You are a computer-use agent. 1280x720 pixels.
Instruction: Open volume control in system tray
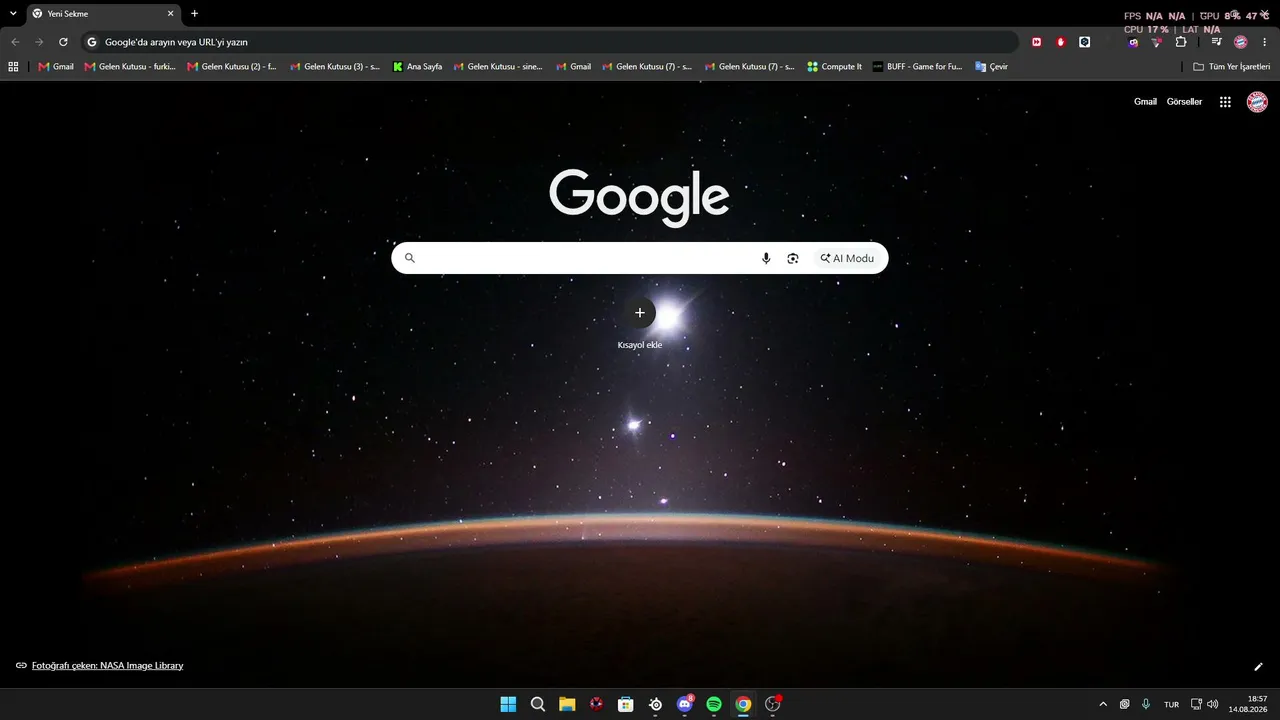pyautogui.click(x=1213, y=704)
